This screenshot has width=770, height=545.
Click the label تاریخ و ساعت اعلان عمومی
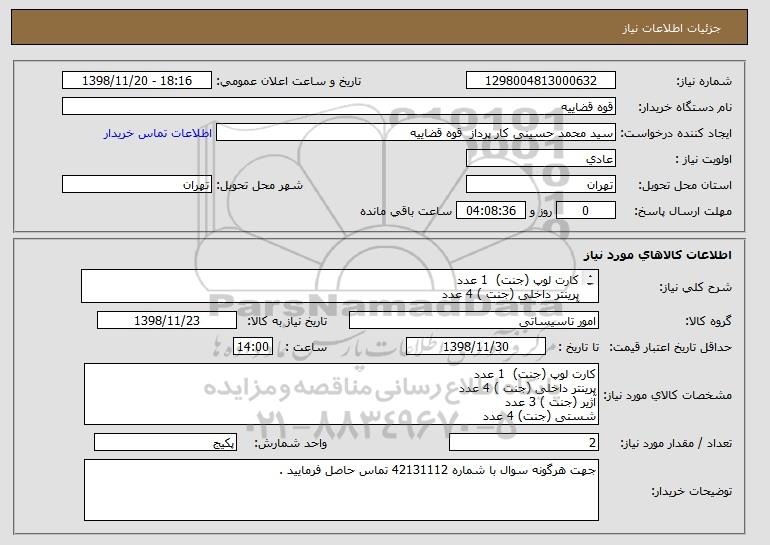pyautogui.click(x=289, y=81)
